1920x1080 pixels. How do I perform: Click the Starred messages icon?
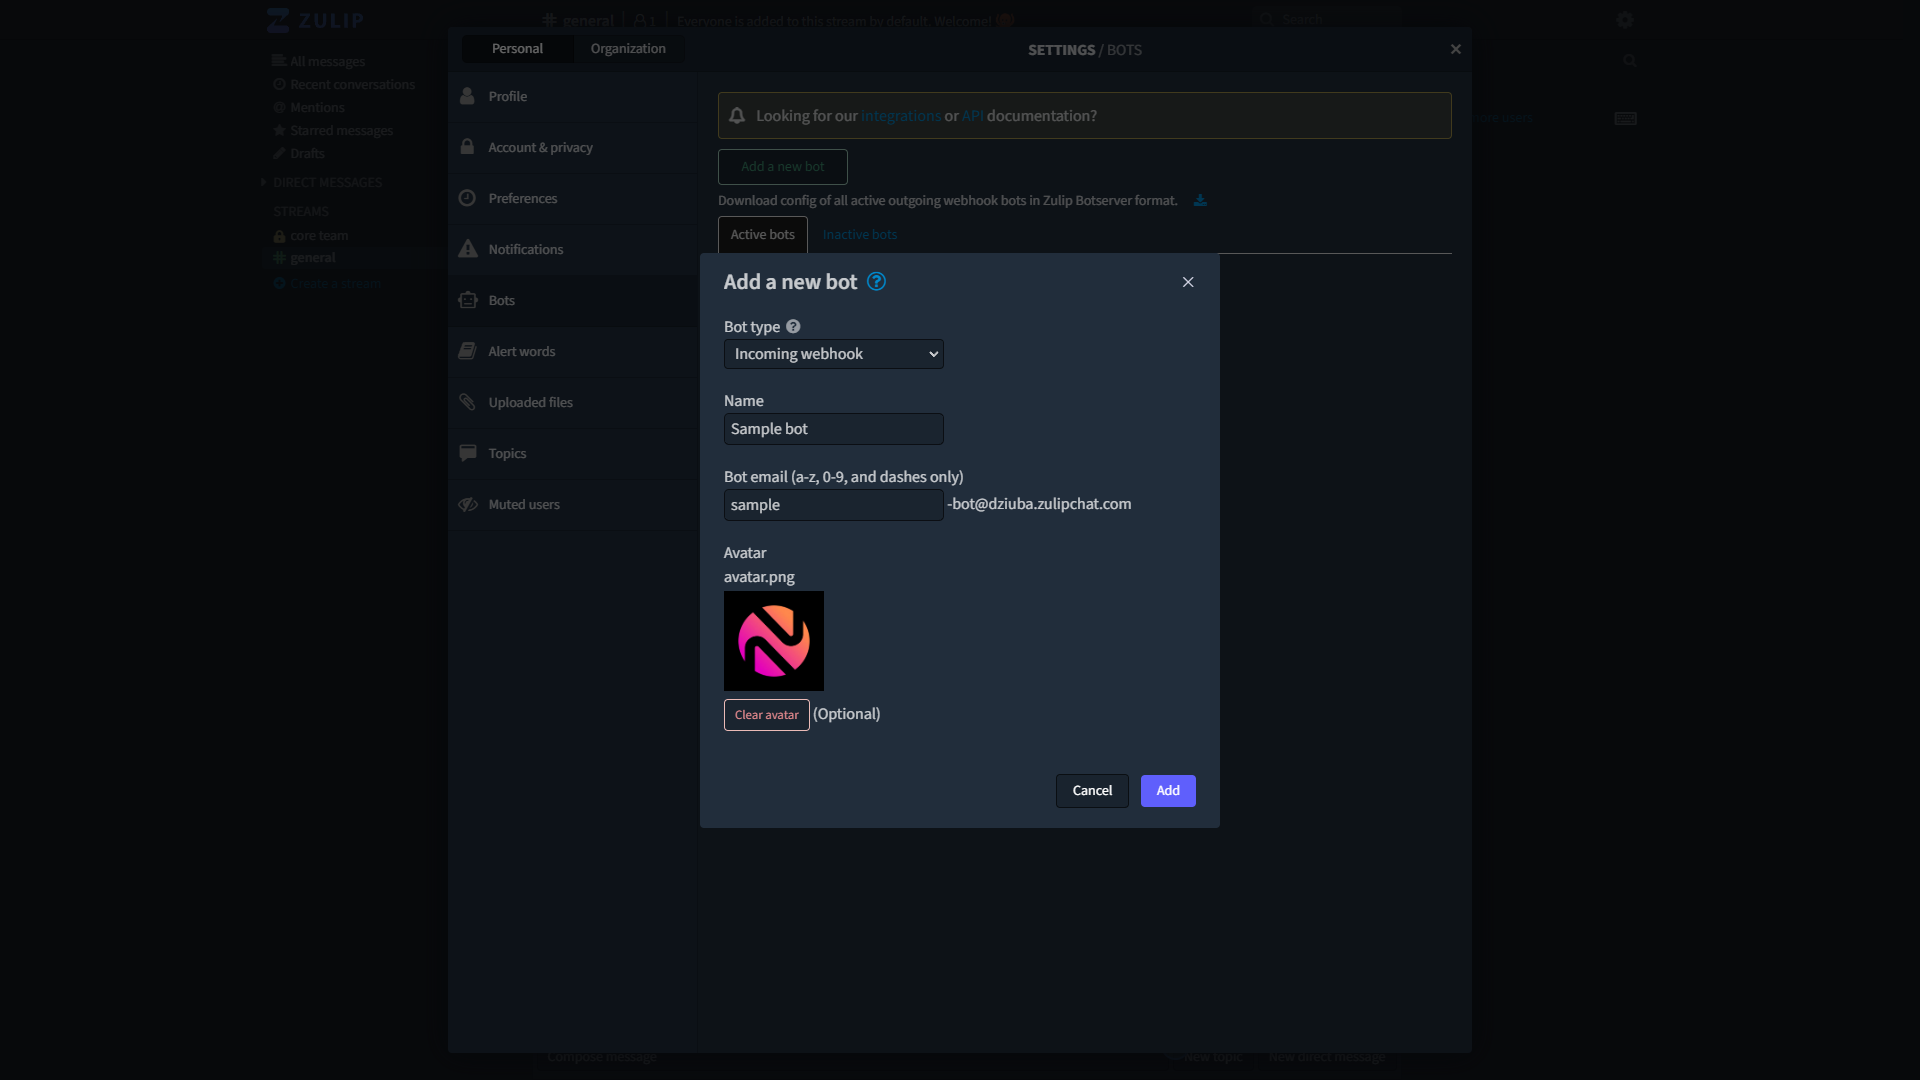(x=280, y=131)
